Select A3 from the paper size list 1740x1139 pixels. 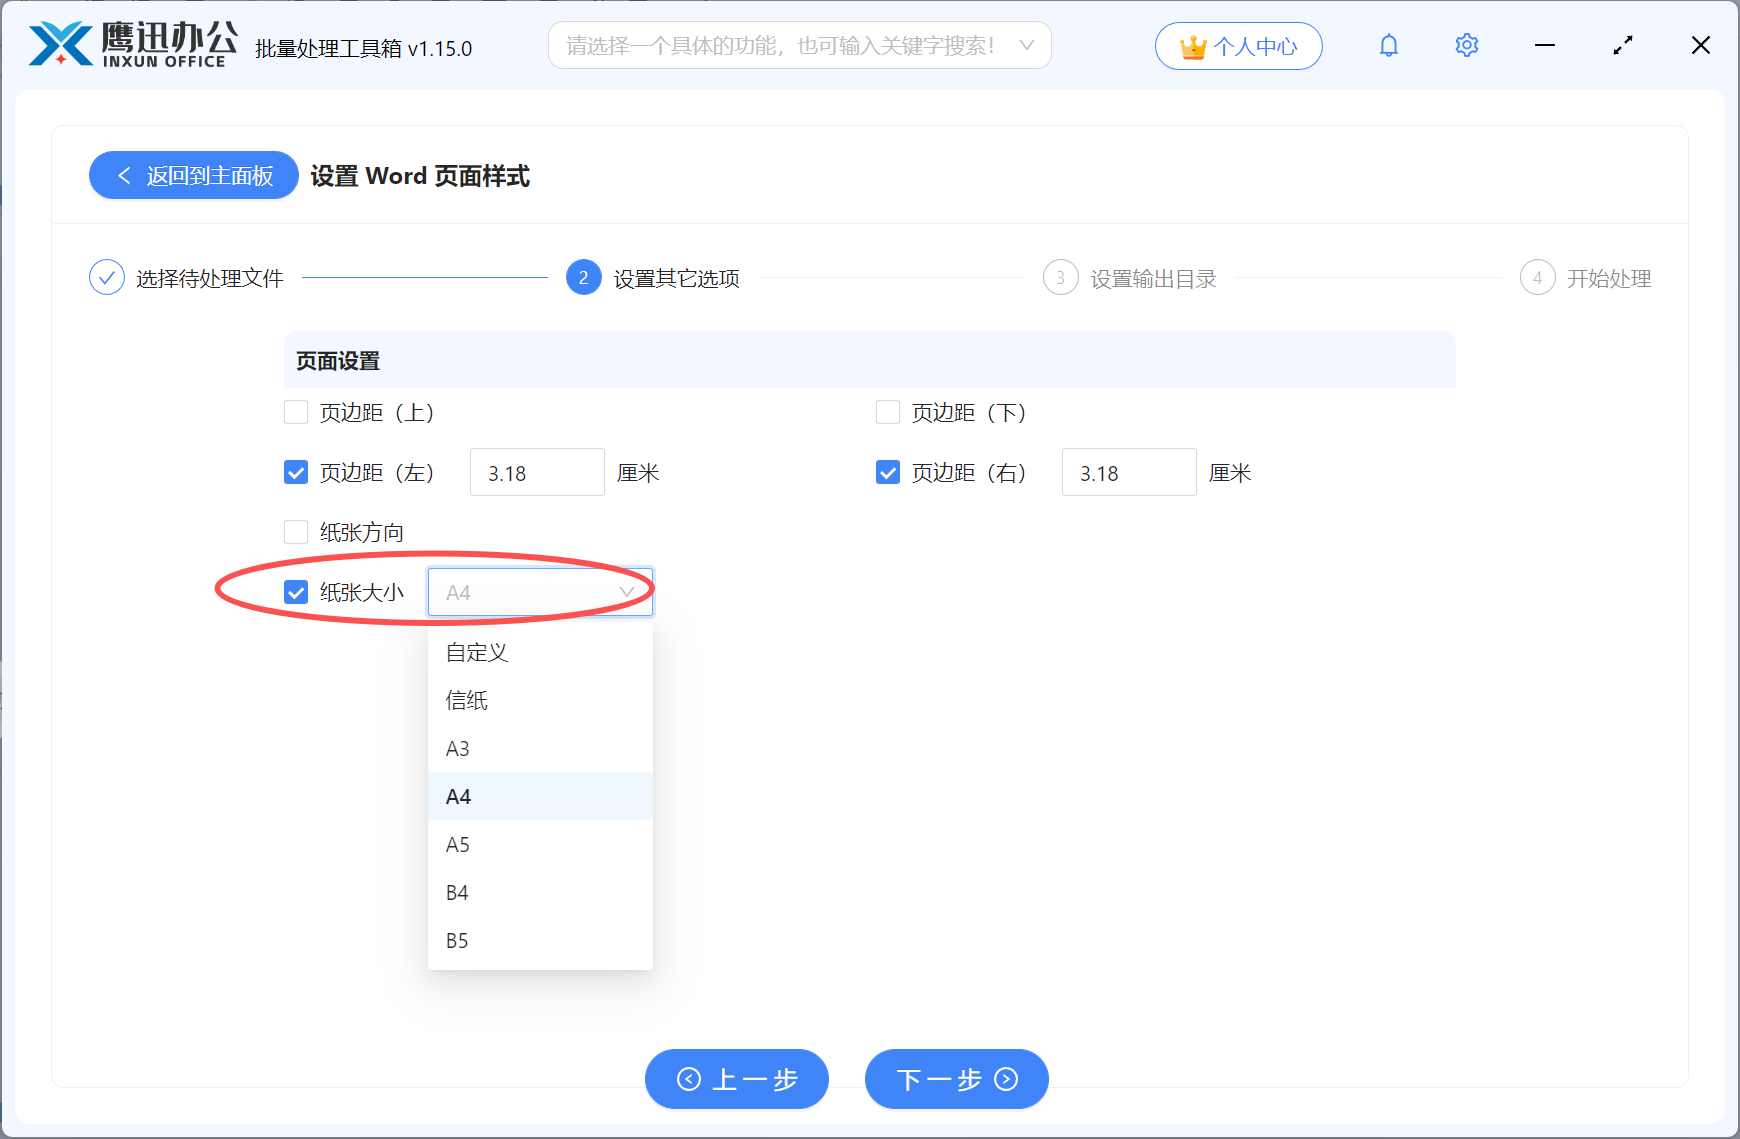point(458,748)
